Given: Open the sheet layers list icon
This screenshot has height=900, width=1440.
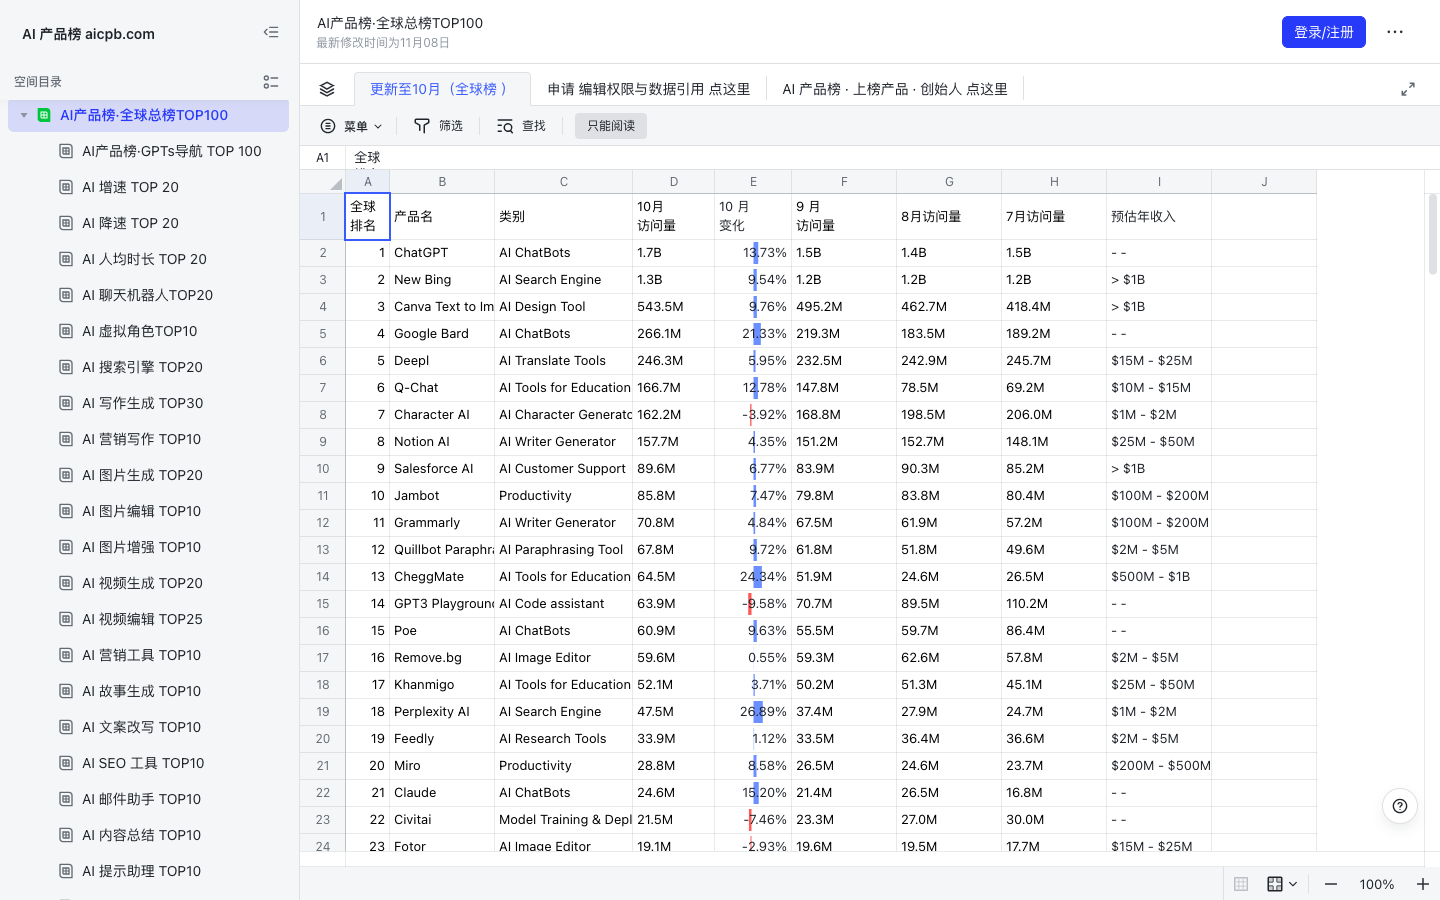Looking at the screenshot, I should pos(327,89).
